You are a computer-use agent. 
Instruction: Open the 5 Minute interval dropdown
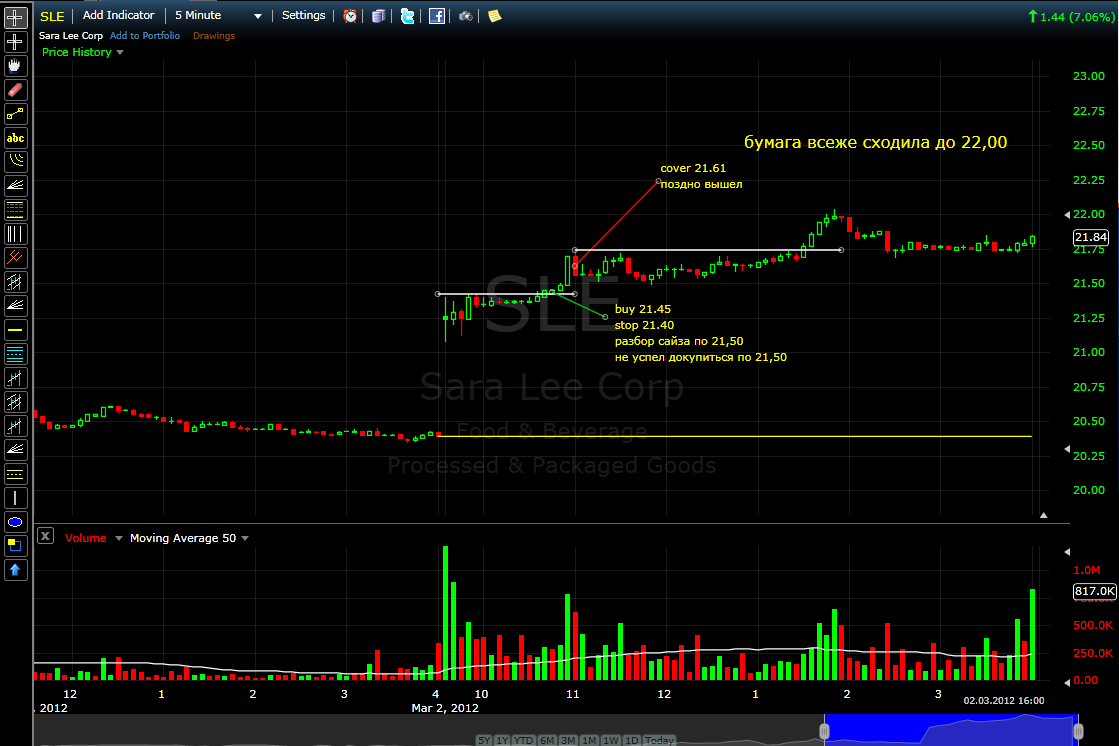218,16
